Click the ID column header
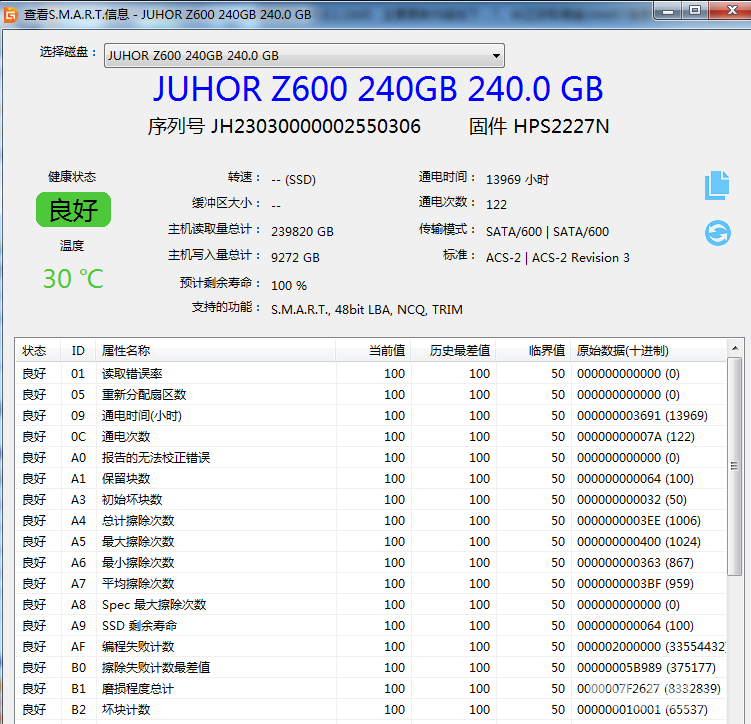Viewport: 751px width, 724px height. (78, 351)
